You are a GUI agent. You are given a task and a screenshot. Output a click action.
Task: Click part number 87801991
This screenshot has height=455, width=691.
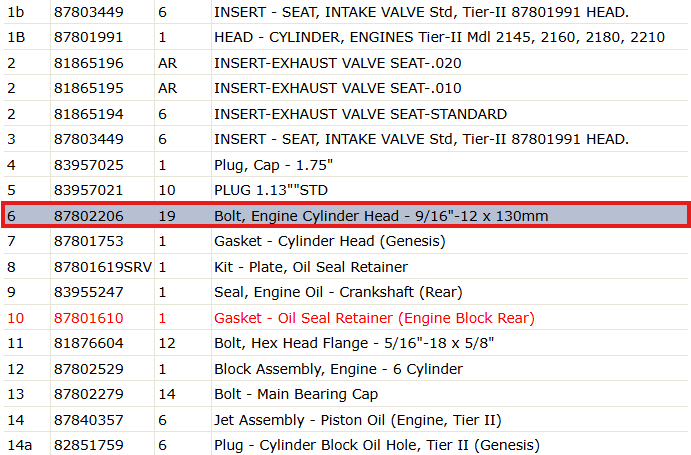coord(89,37)
